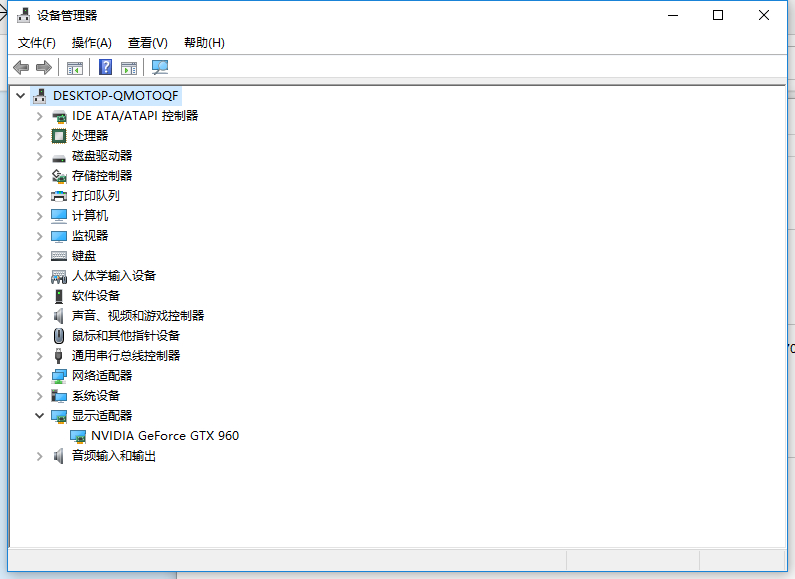
Task: Open the blue question mark Help icon
Action: (105, 67)
